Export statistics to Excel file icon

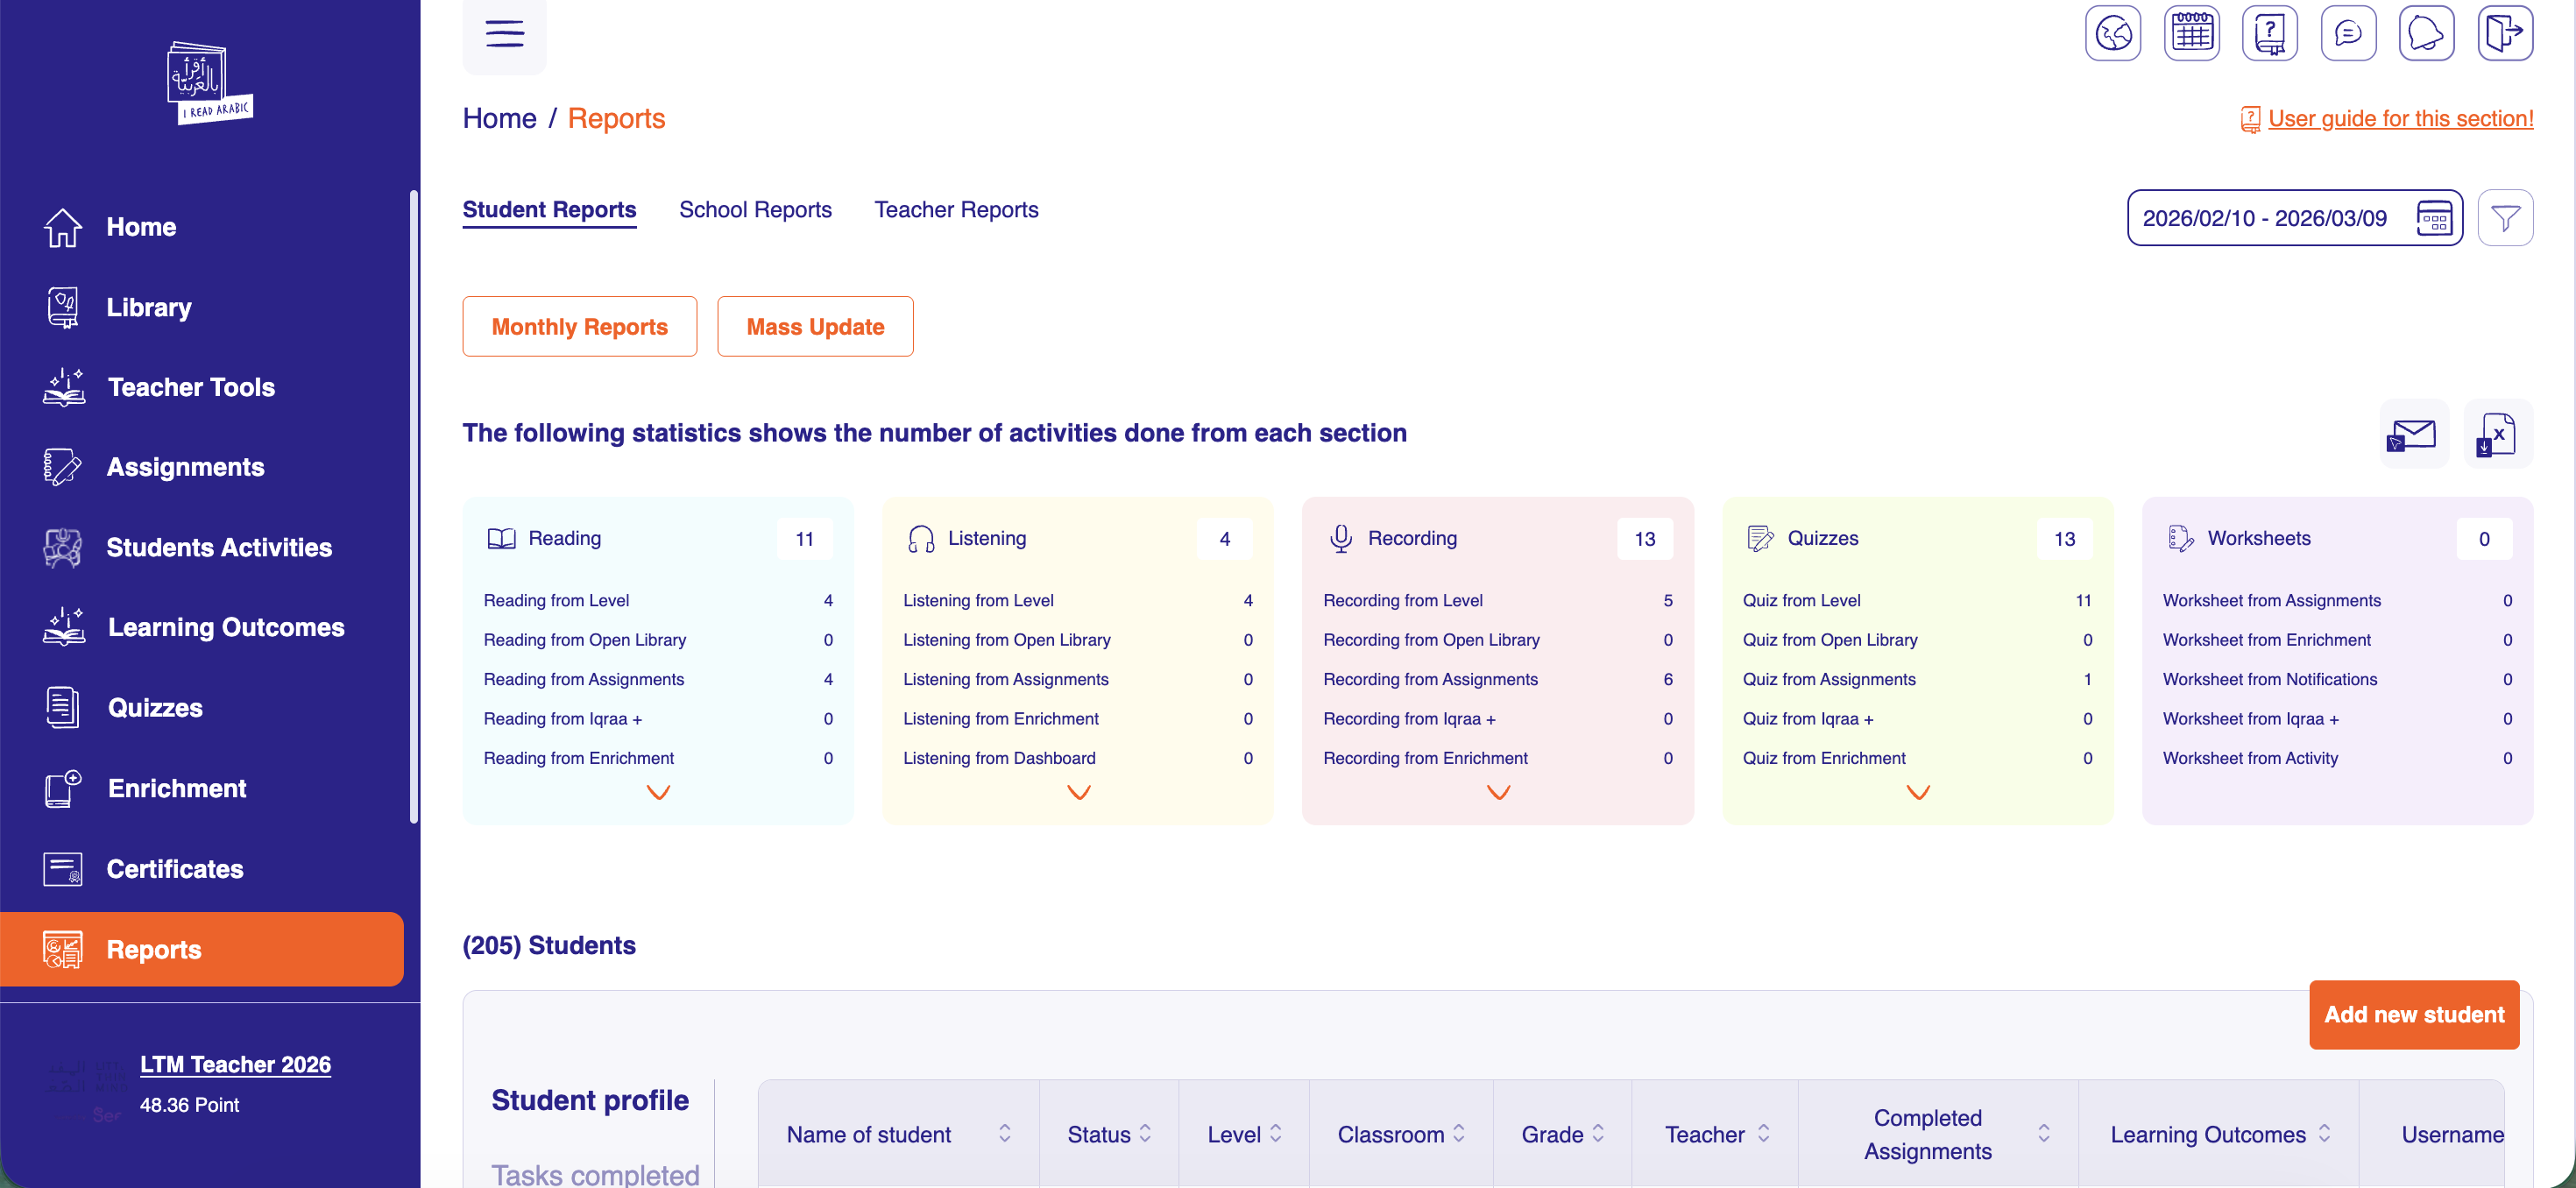2497,434
